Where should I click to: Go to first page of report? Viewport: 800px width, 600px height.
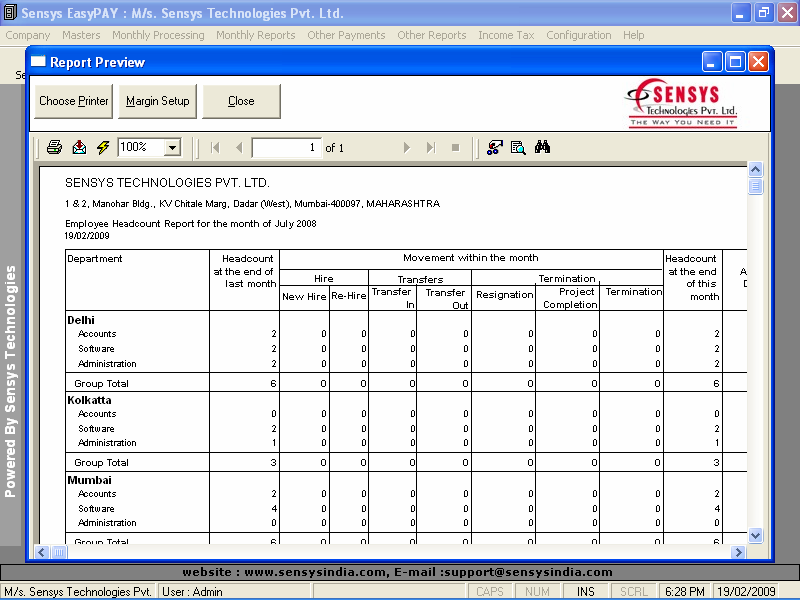[x=215, y=148]
